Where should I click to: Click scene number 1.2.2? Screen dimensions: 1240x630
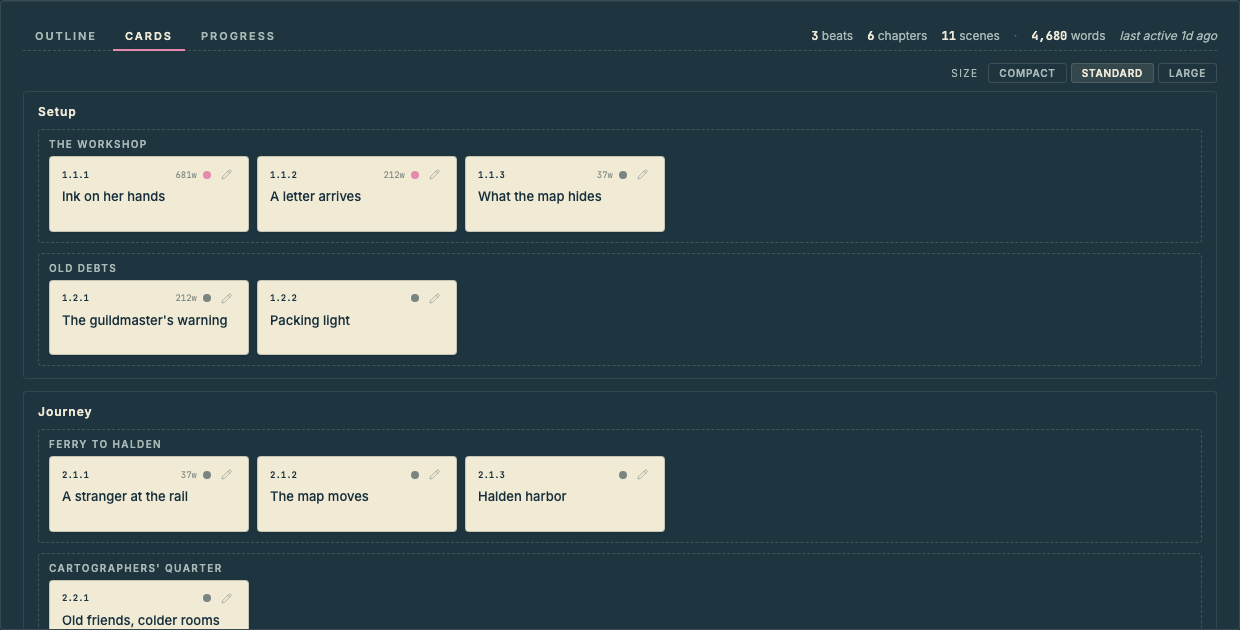pos(284,299)
